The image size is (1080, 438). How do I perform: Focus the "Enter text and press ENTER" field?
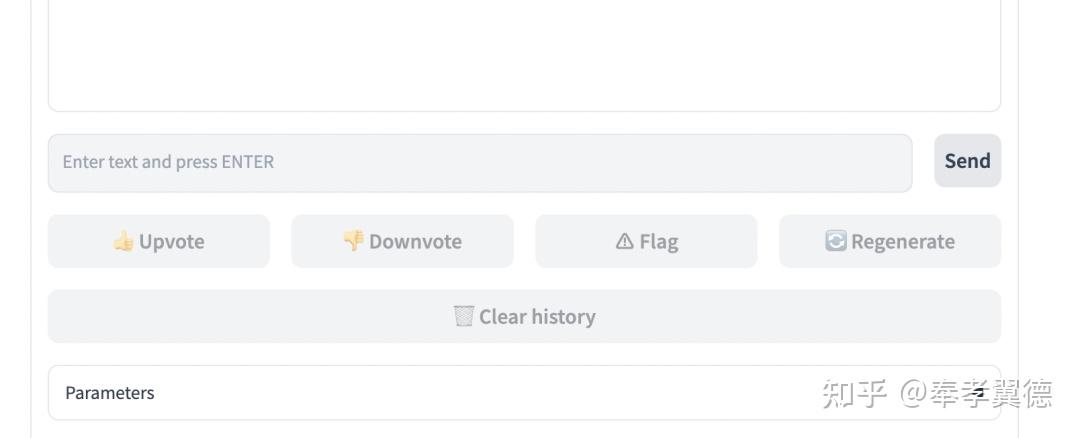click(x=480, y=163)
